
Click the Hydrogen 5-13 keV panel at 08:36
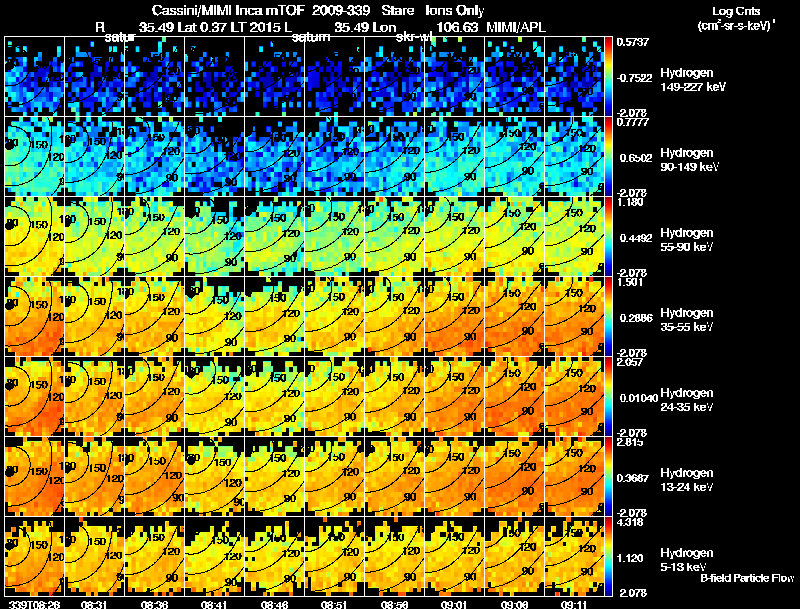[x=155, y=556]
